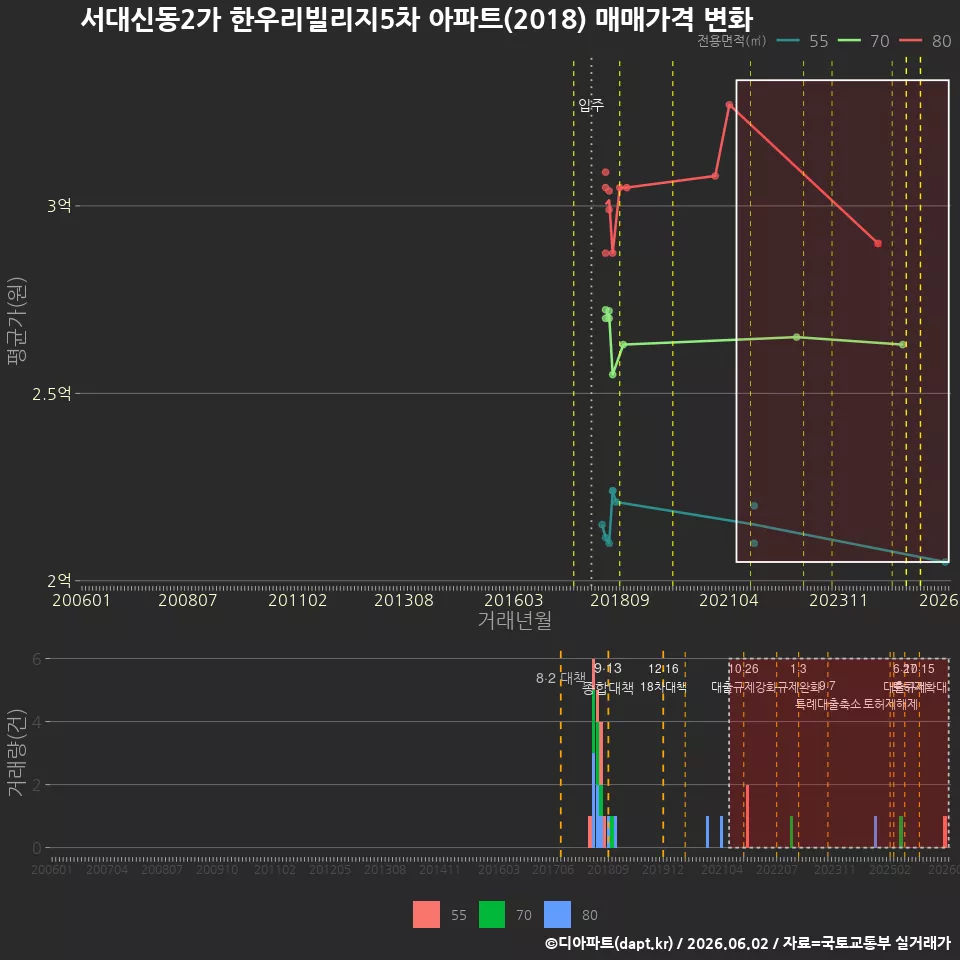The image size is (960, 960).
Task: Click the green 70 line's lowest point near 2.5억
Action: [x=613, y=374]
